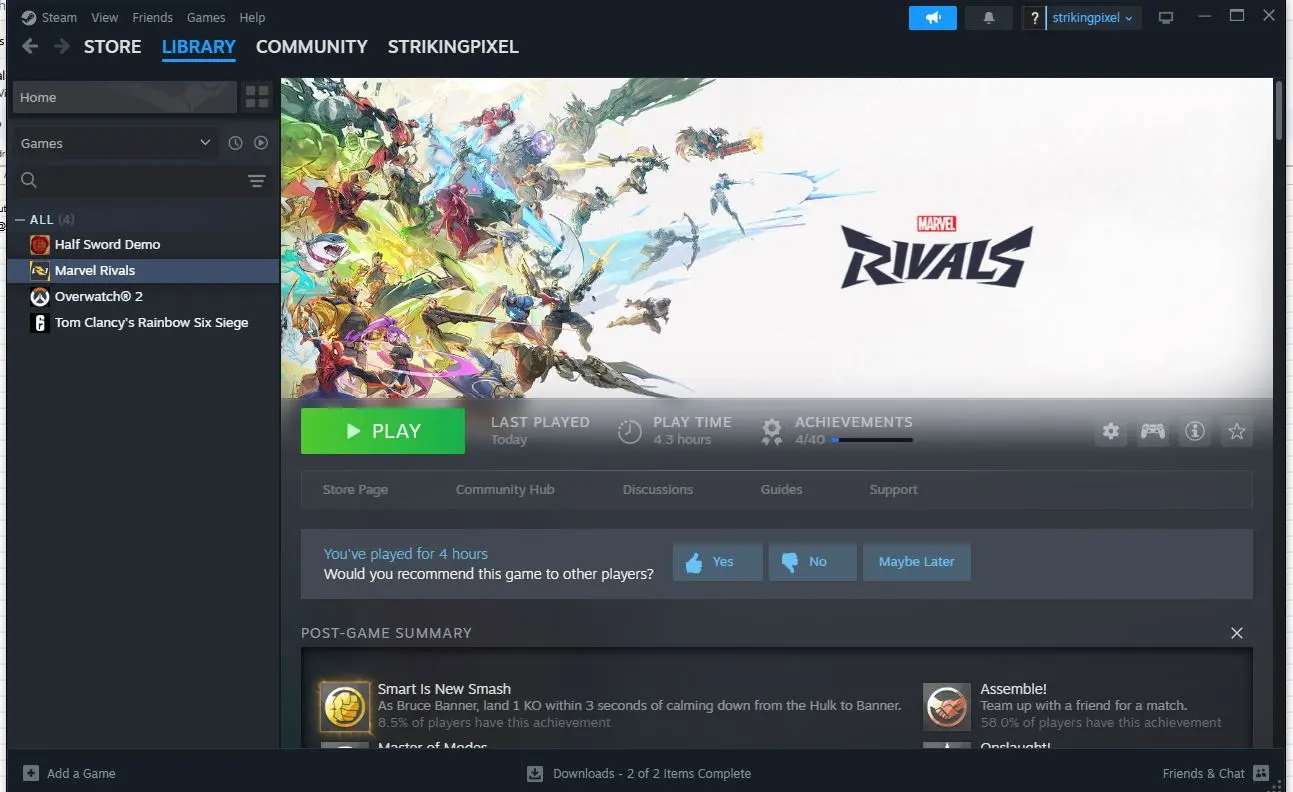Open the announcements megaphone button
The width and height of the screenshot is (1293, 792).
point(933,18)
